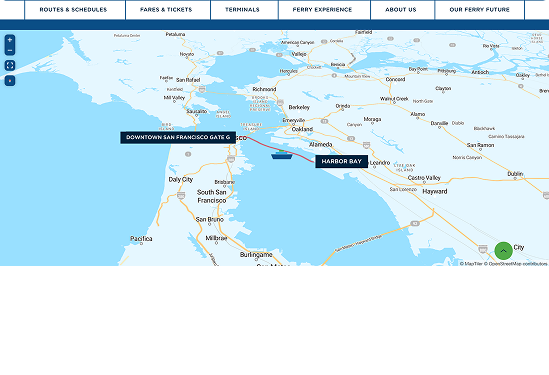Click the Hayward map label

tap(435, 192)
